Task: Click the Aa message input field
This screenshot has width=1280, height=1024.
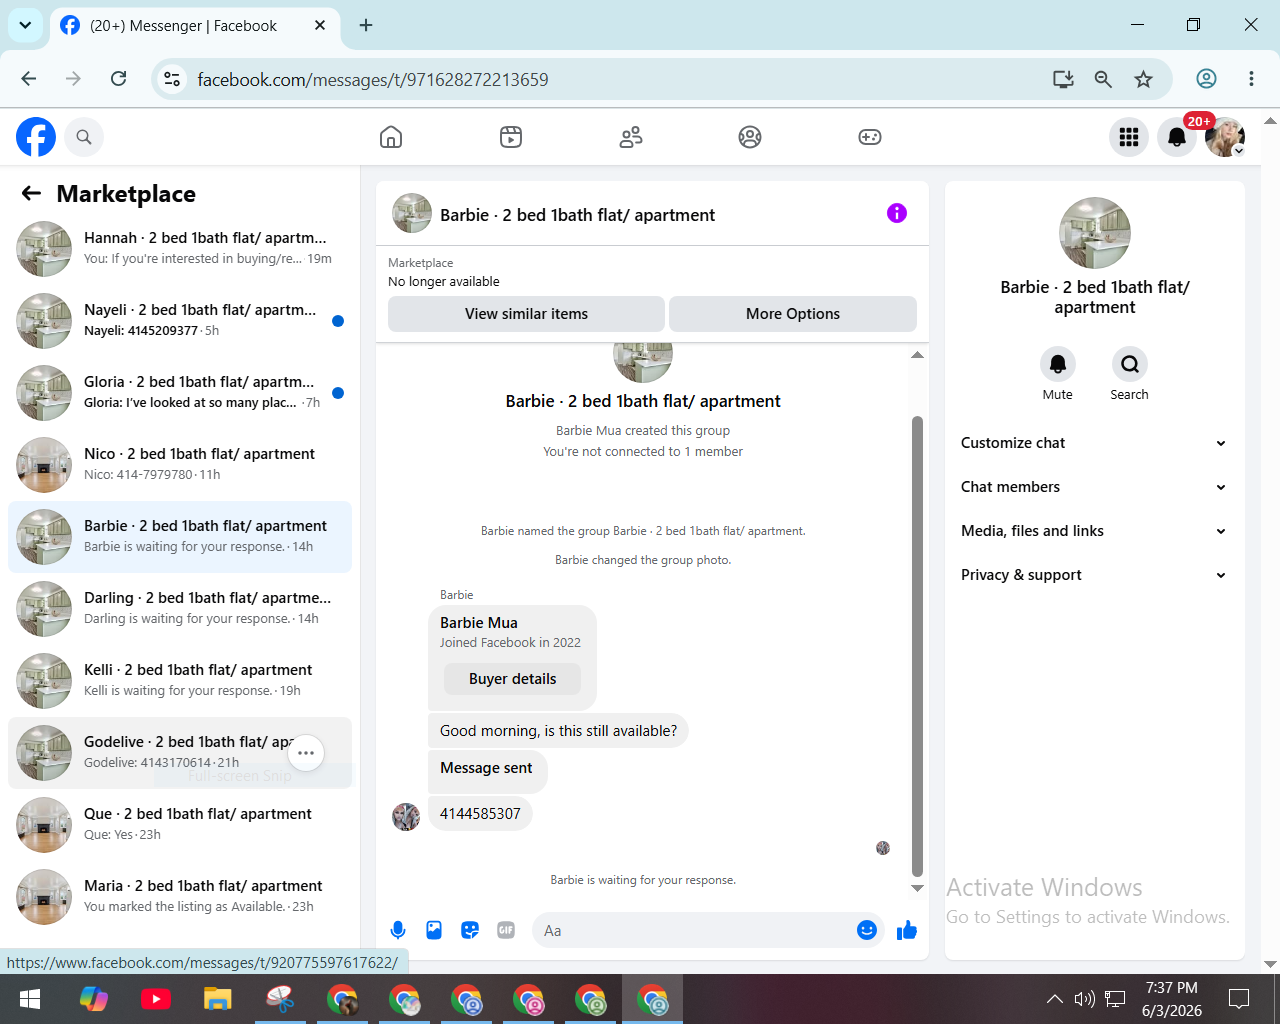Action: click(693, 930)
